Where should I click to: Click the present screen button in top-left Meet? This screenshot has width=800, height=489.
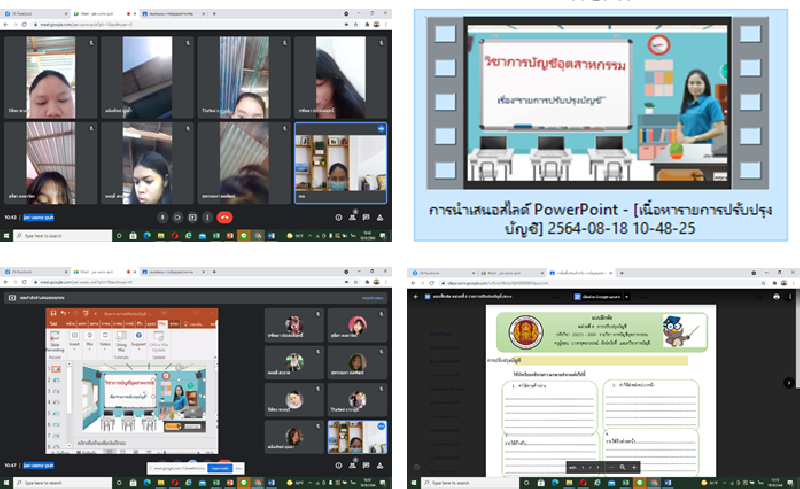[x=193, y=216]
